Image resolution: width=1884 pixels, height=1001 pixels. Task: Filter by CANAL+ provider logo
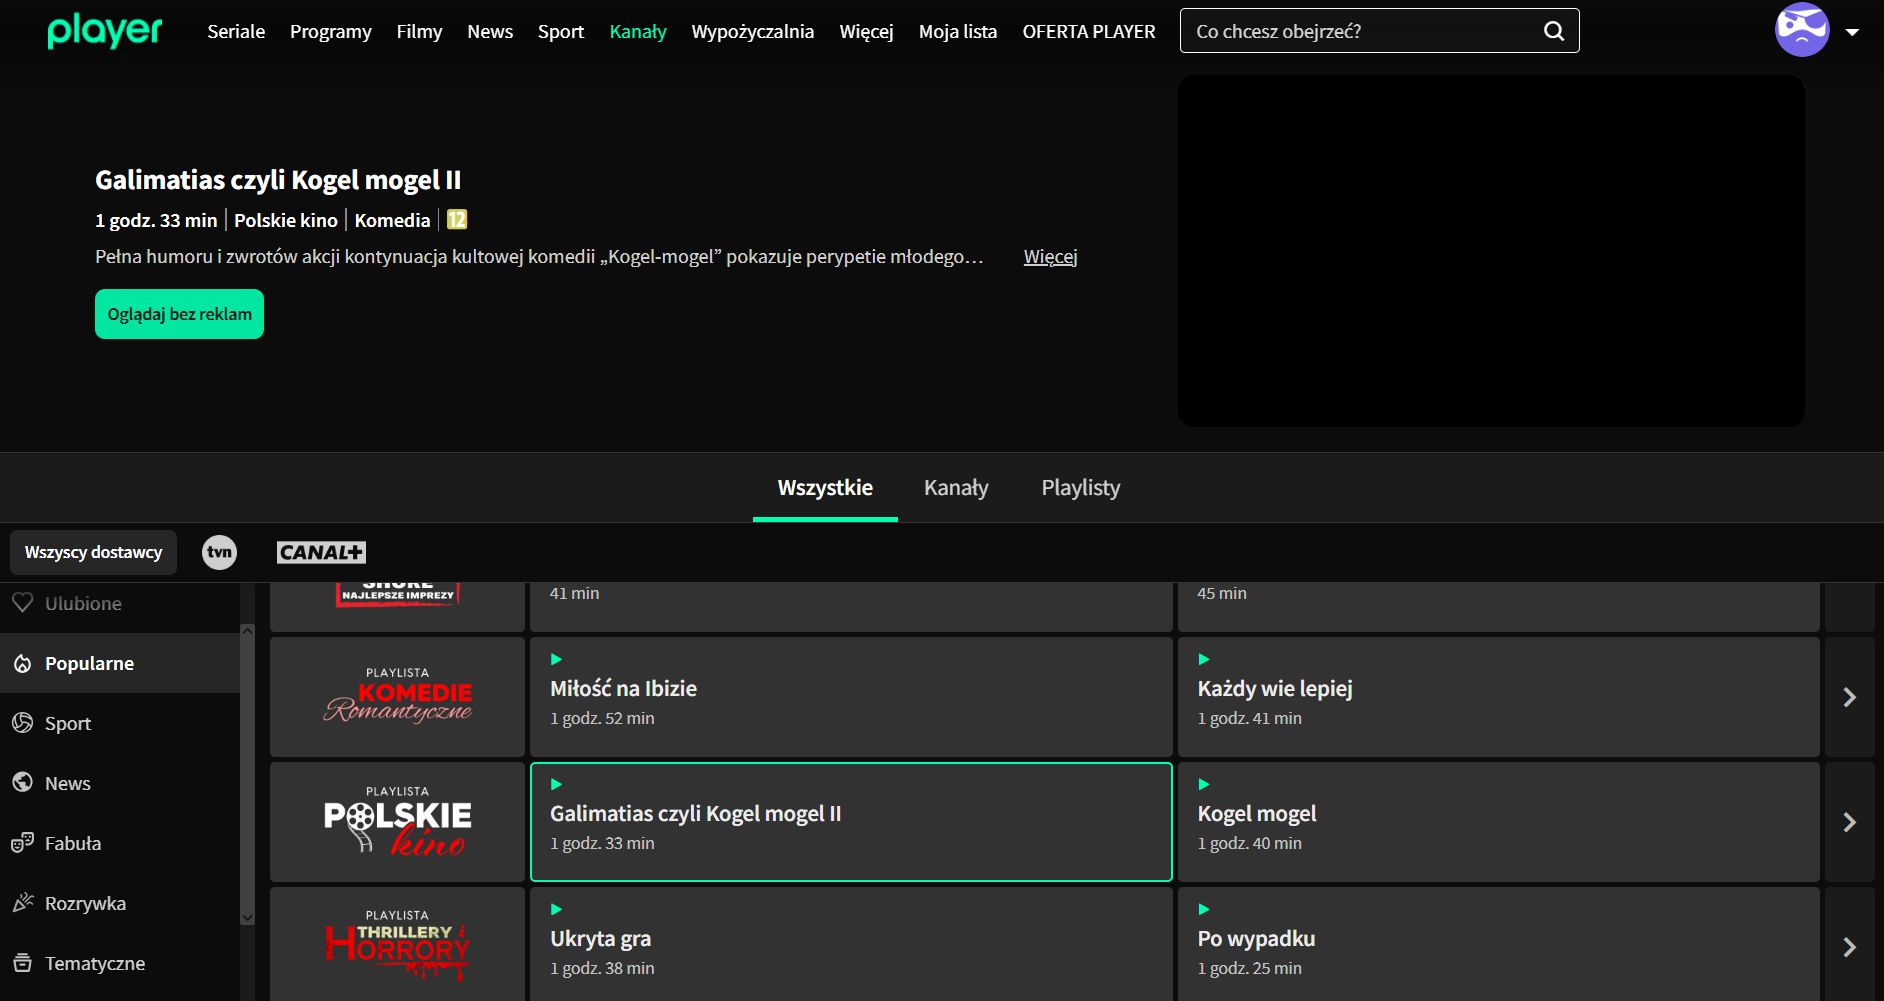[x=321, y=552]
